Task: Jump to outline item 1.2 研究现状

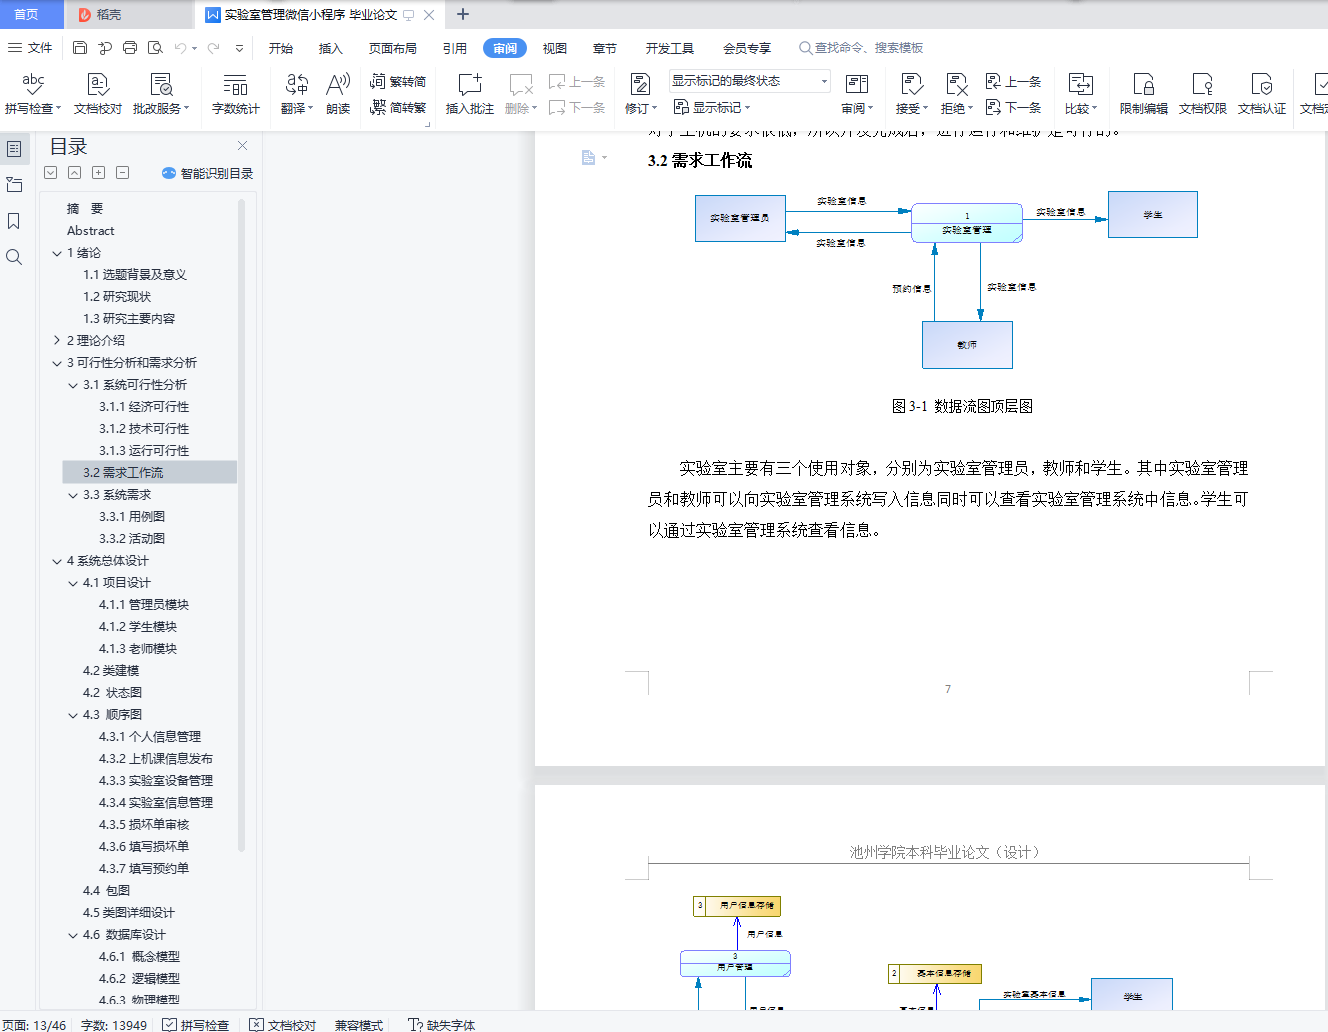Action: pyautogui.click(x=117, y=297)
